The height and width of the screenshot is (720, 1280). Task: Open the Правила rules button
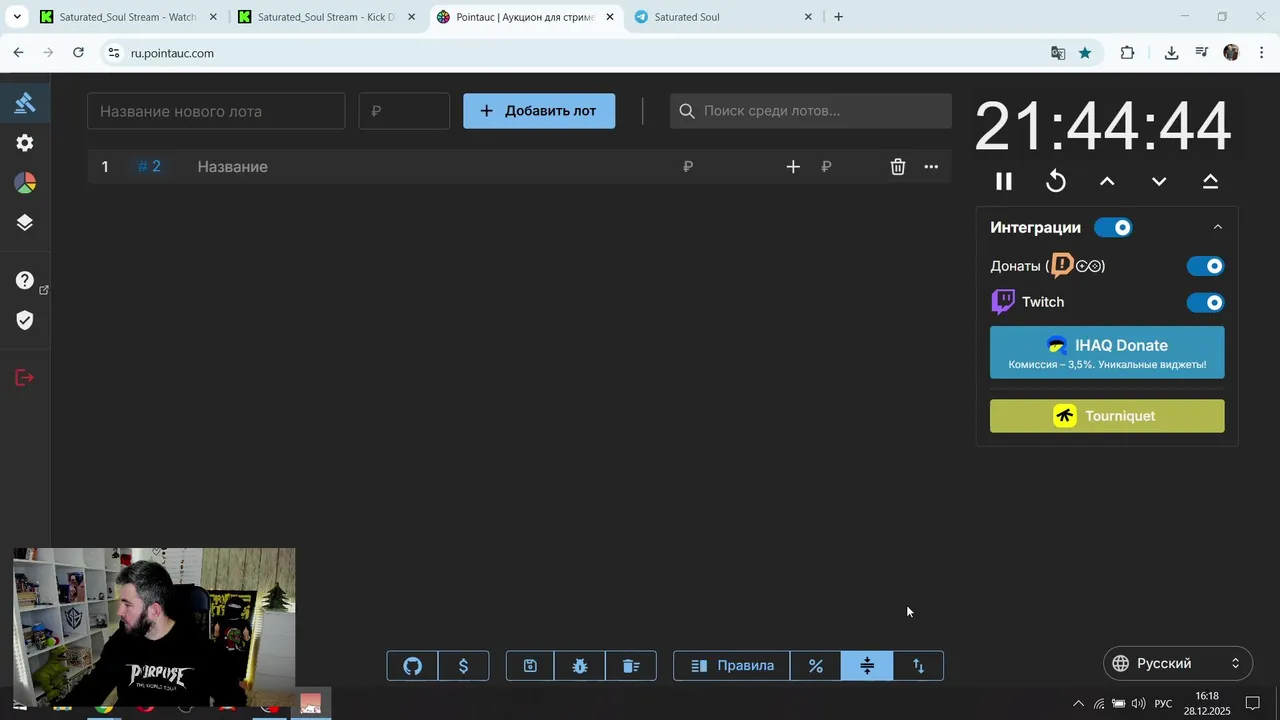732,666
